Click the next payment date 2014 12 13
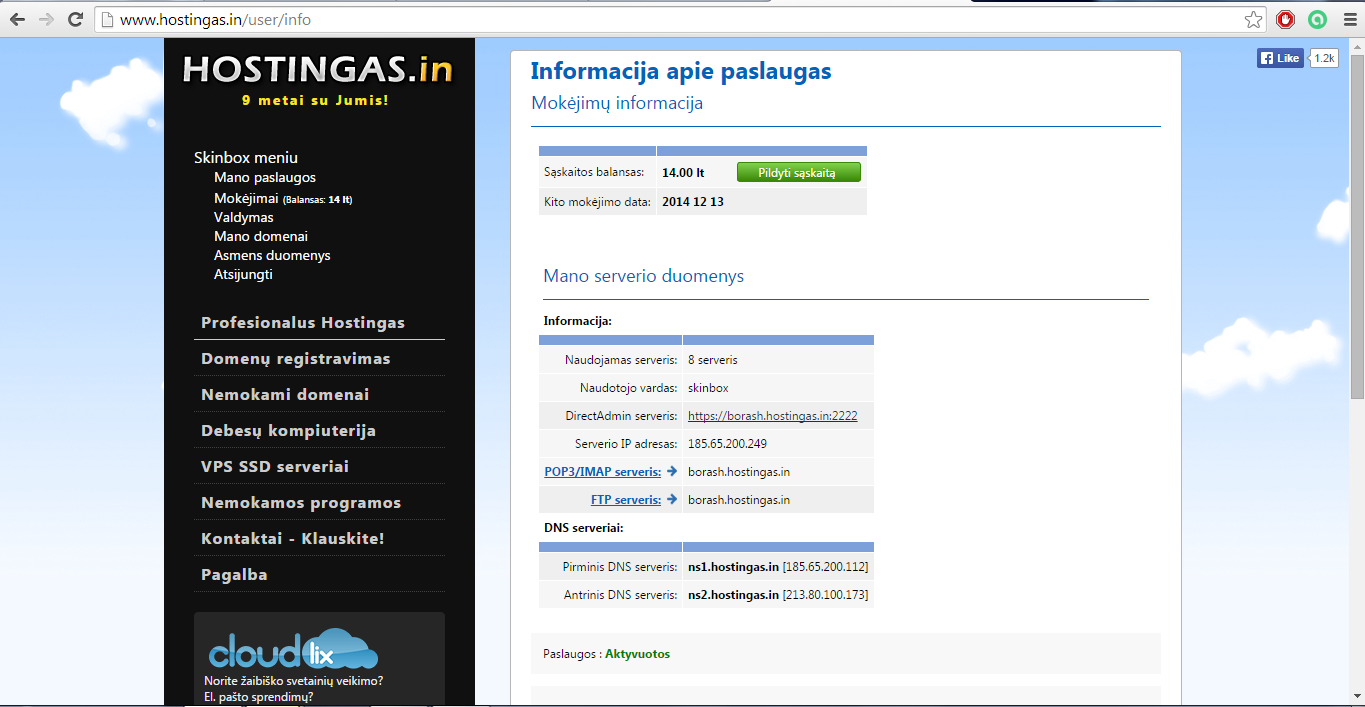This screenshot has height=707, width=1365. [693, 201]
